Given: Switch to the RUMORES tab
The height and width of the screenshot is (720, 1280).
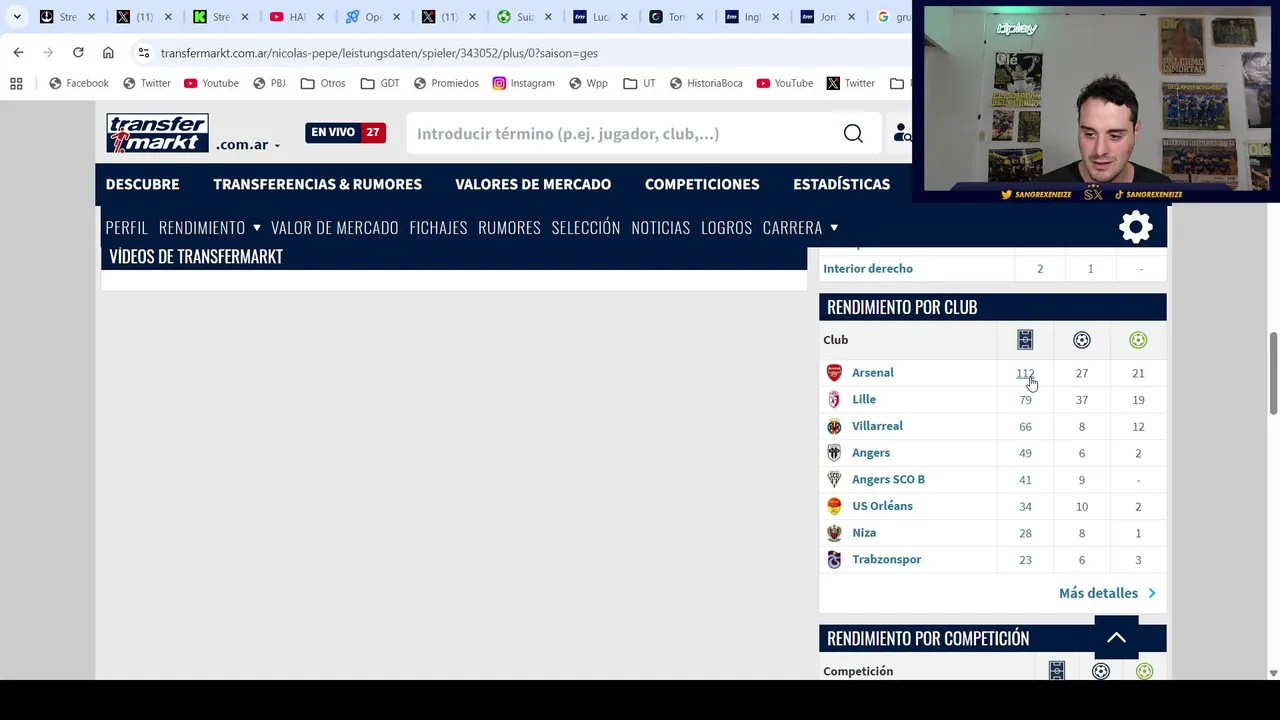Looking at the screenshot, I should [x=509, y=227].
